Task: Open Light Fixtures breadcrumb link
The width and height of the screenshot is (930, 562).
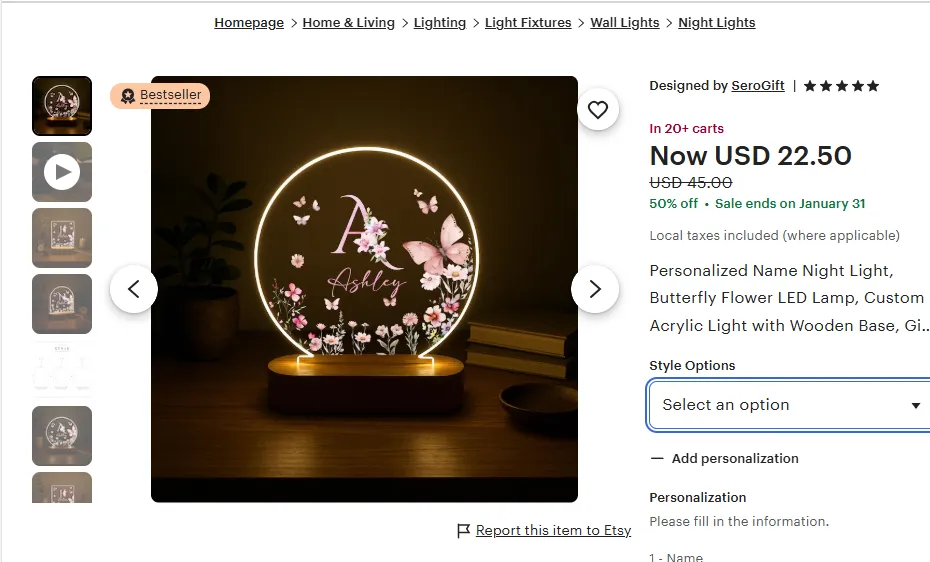Action: [x=528, y=23]
